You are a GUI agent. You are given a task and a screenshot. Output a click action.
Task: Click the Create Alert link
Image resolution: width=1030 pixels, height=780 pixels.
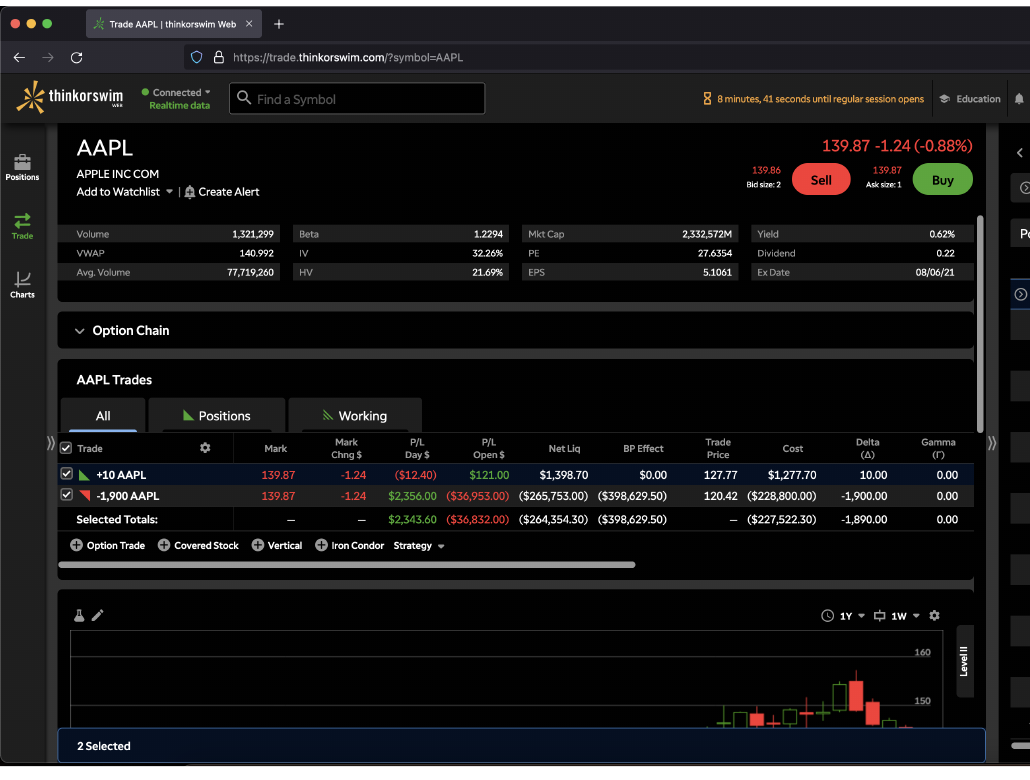click(x=229, y=192)
